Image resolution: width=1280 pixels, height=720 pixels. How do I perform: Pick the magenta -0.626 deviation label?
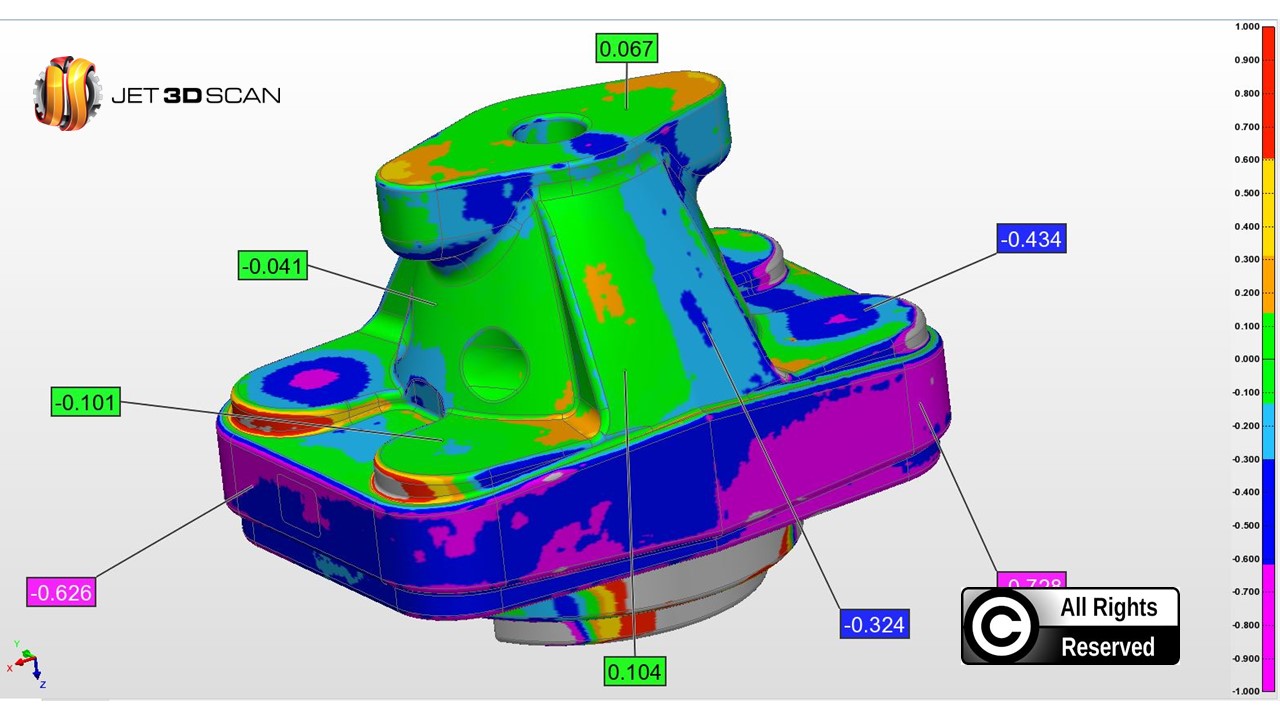pos(61,592)
